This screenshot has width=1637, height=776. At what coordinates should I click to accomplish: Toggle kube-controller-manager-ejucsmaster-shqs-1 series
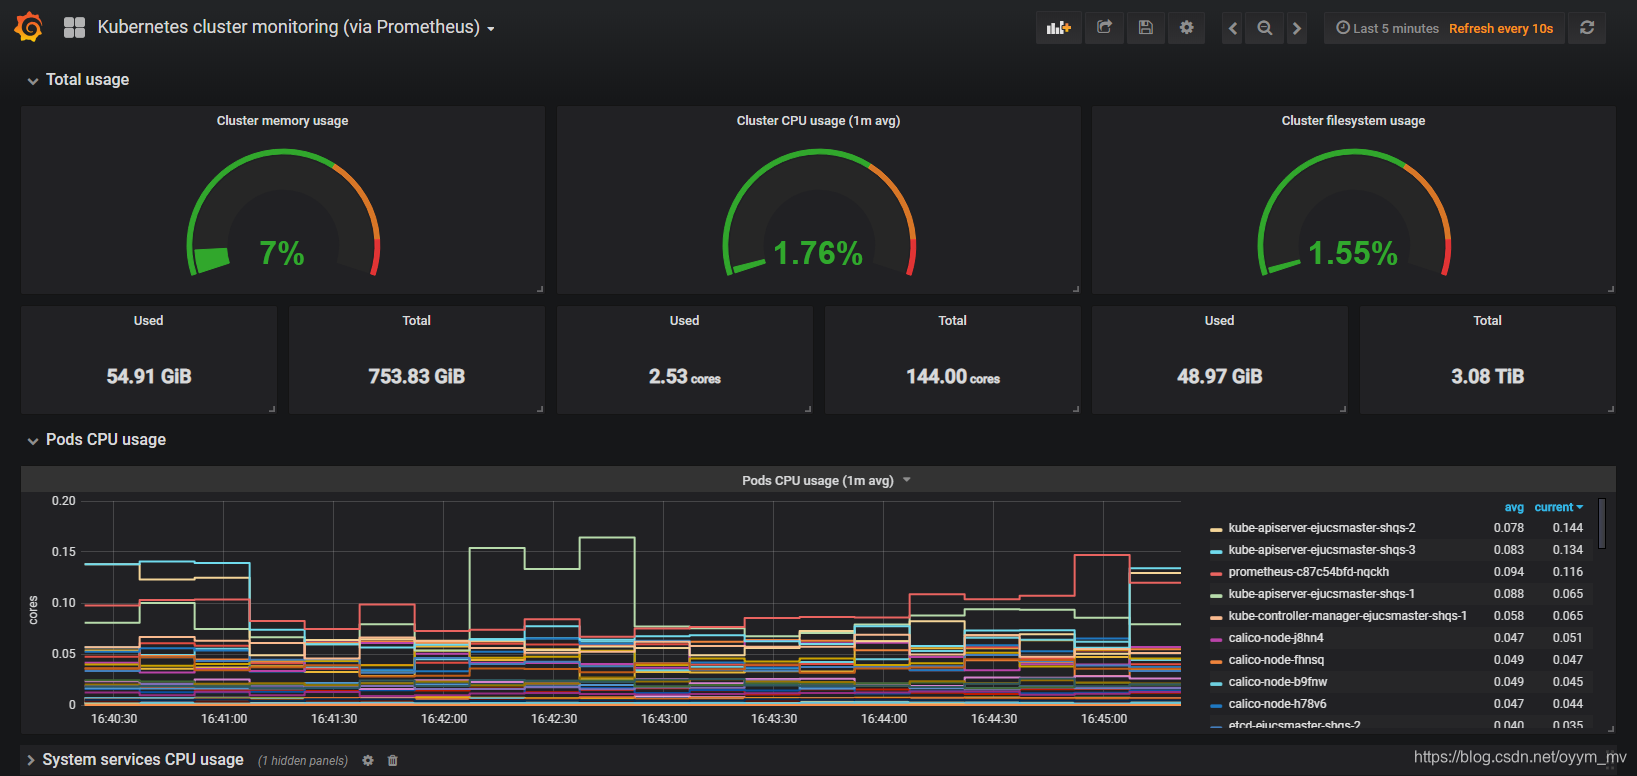[x=1347, y=616]
